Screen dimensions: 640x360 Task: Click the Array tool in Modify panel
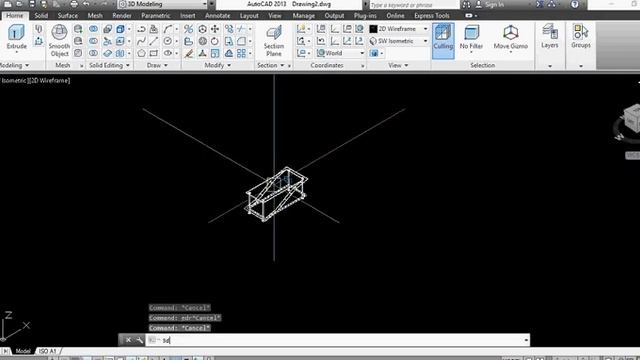(241, 53)
